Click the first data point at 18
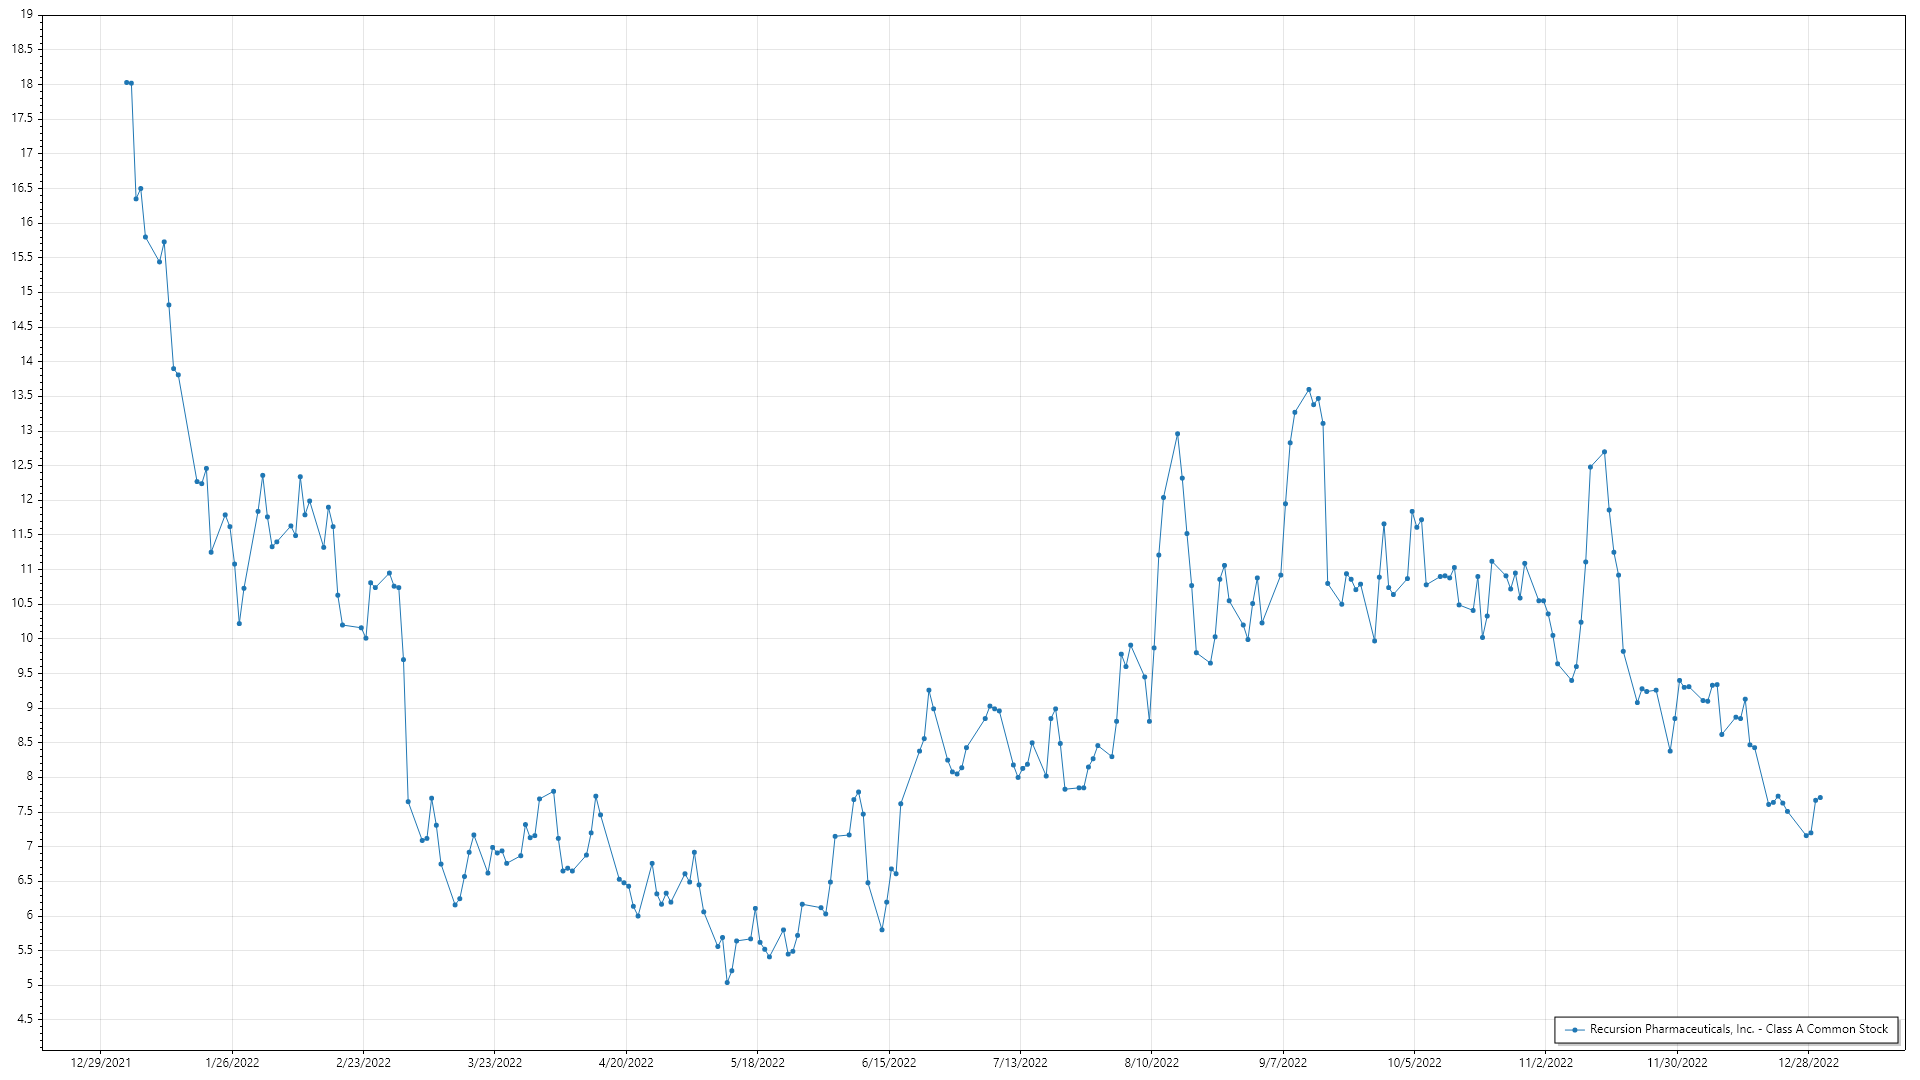Viewport: 1920px width, 1080px height. (126, 82)
